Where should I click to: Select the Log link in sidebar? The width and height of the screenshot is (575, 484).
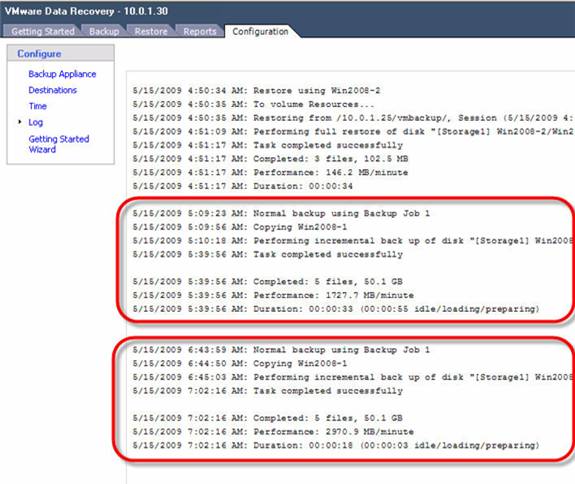coord(36,122)
